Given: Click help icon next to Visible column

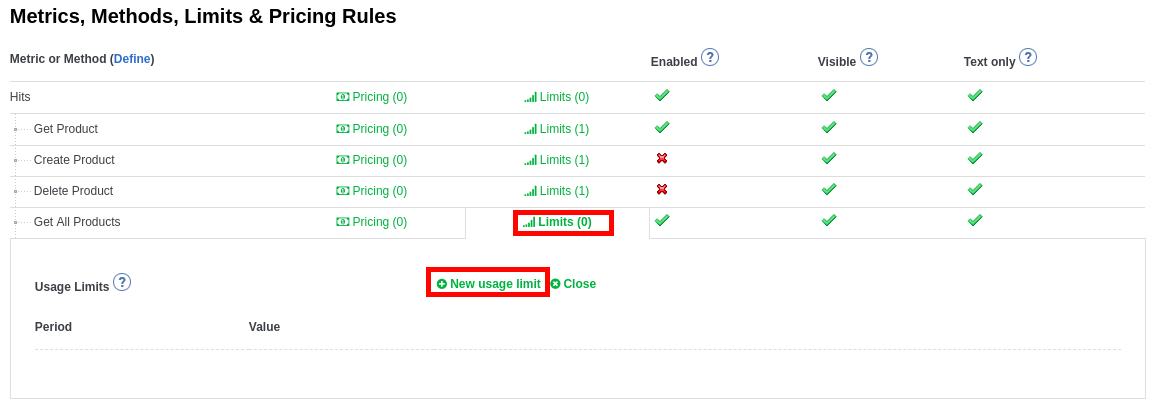Looking at the screenshot, I should click(x=869, y=57).
